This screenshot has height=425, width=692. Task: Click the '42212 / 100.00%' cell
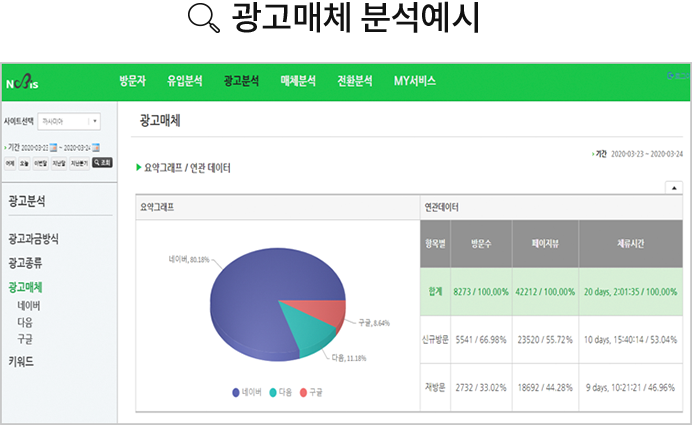point(545,292)
